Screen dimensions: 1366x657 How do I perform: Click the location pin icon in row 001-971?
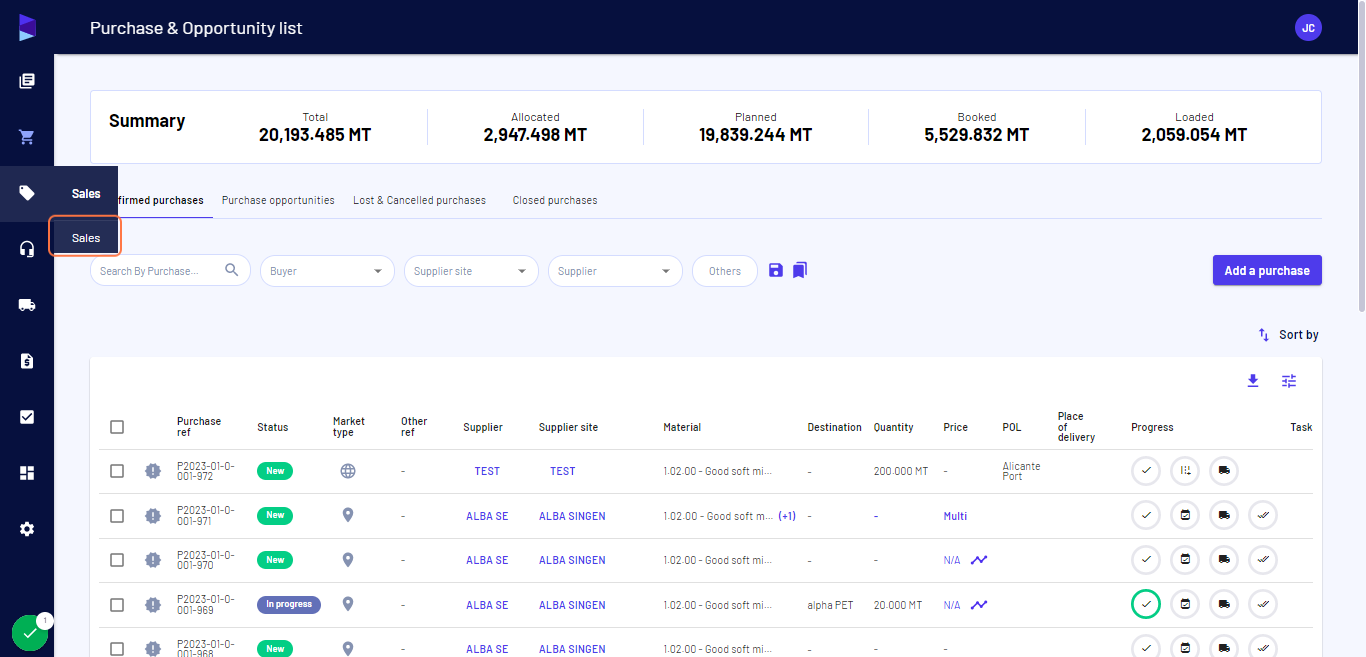point(348,515)
